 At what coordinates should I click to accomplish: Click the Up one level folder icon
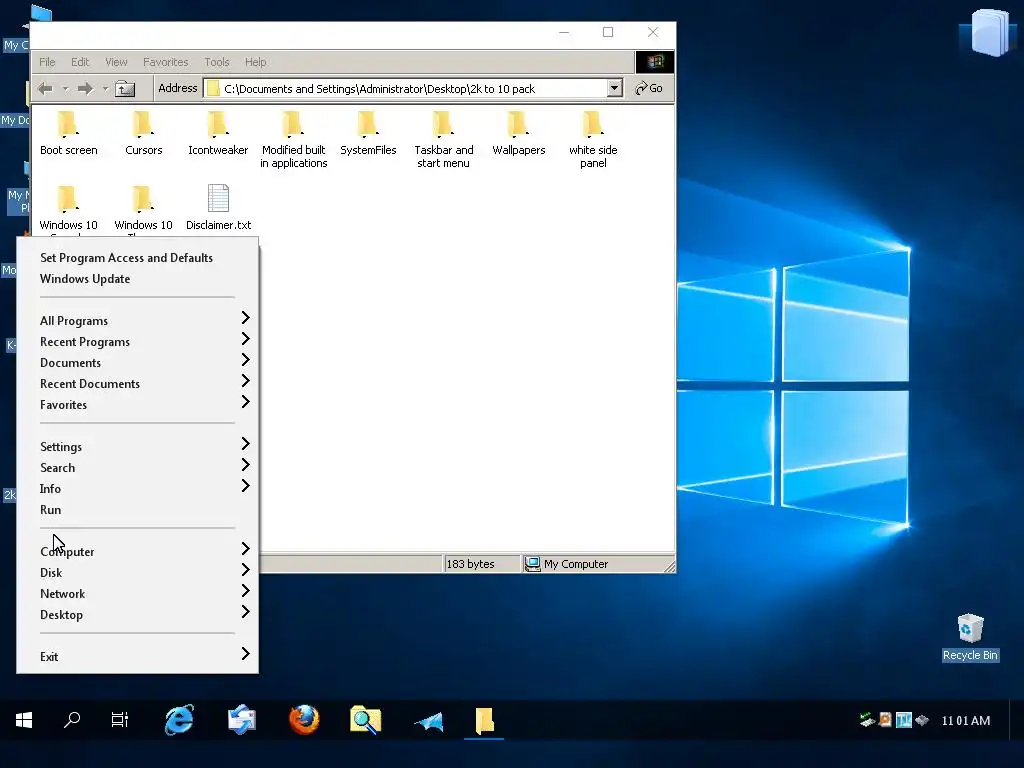coord(125,88)
